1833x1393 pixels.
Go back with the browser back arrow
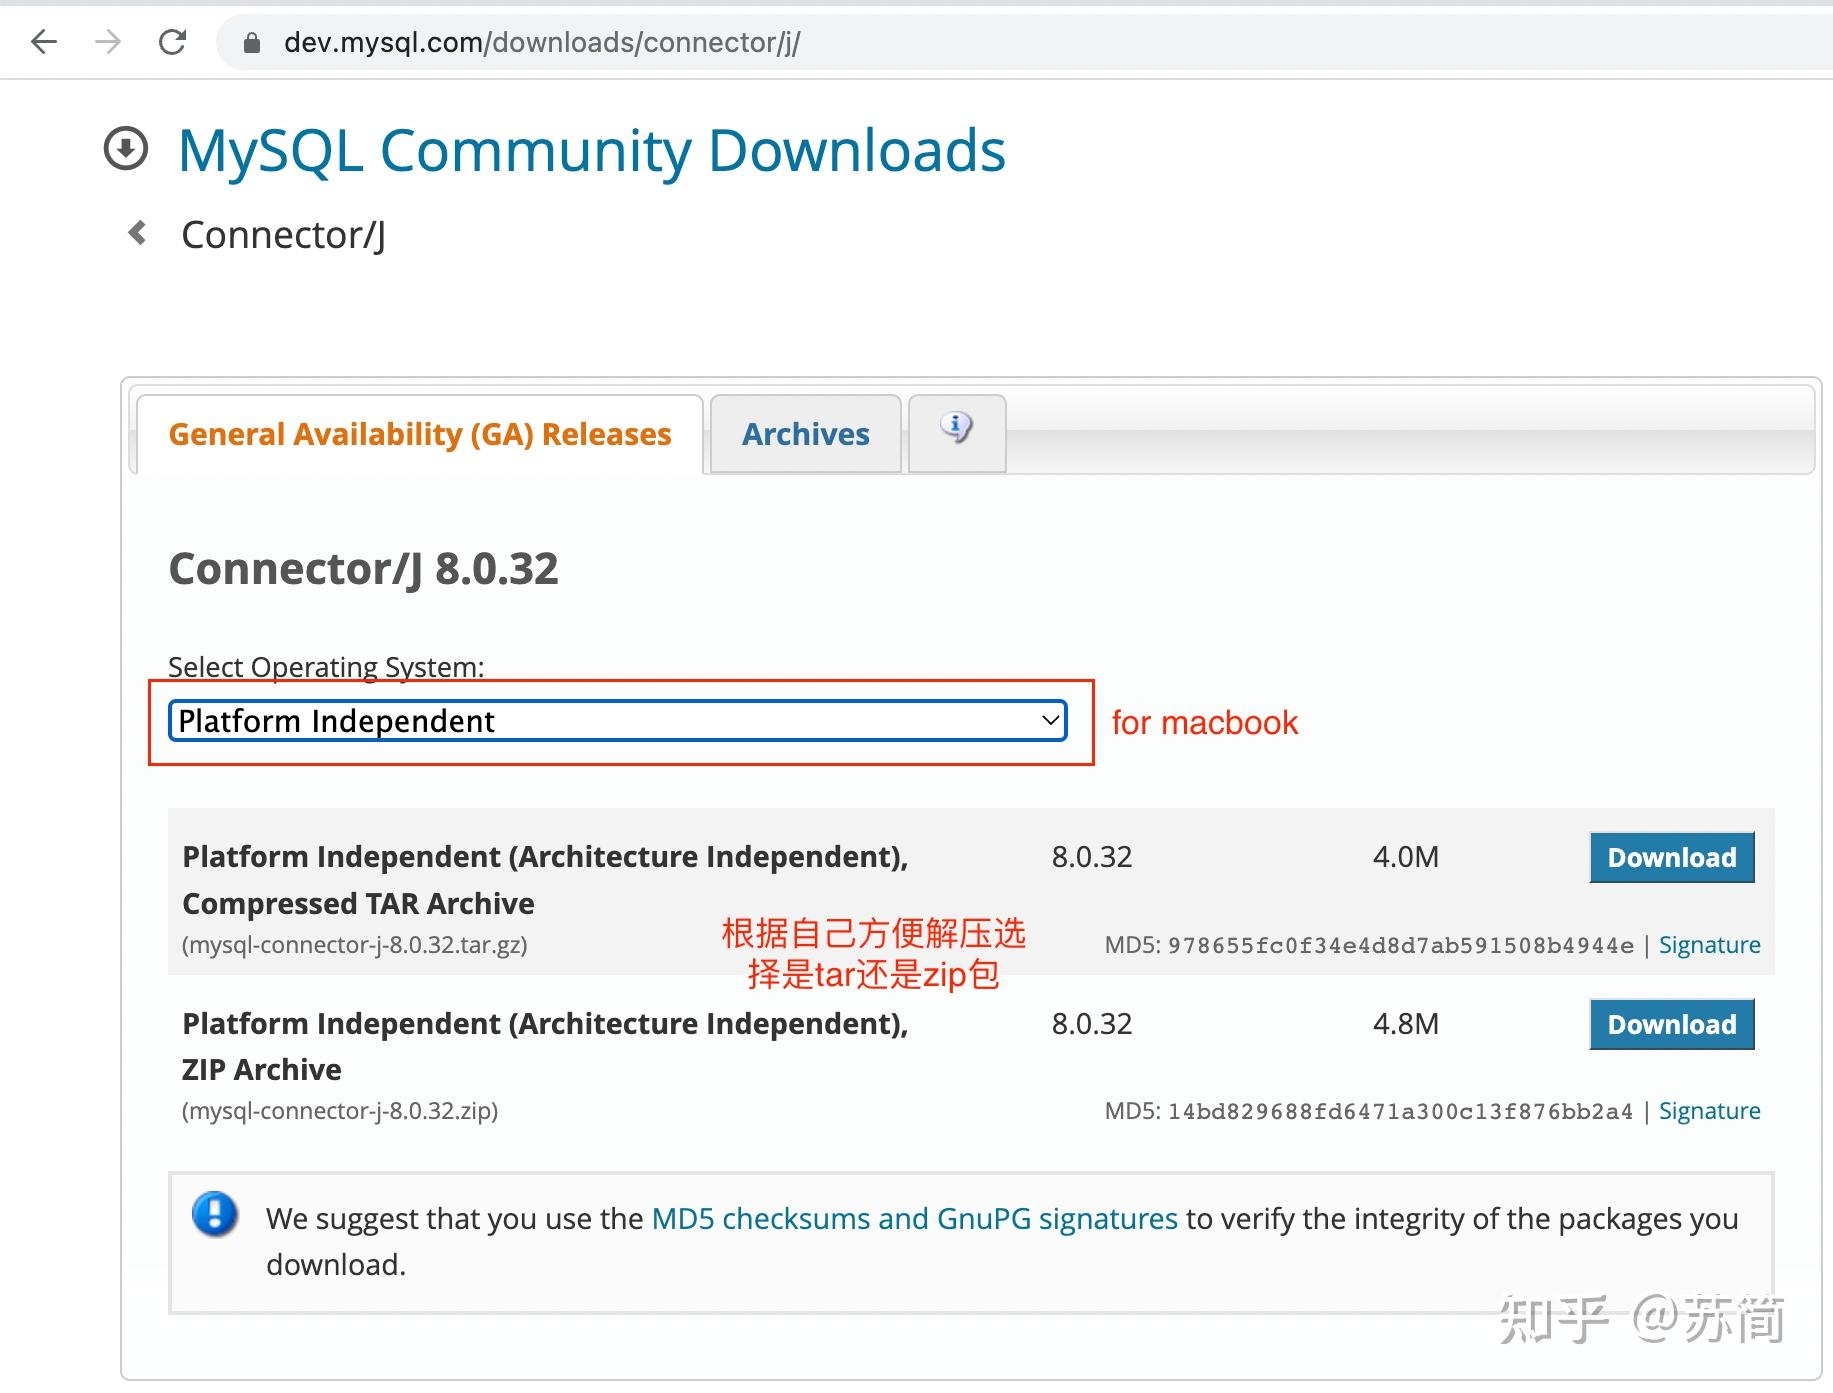pyautogui.click(x=44, y=42)
